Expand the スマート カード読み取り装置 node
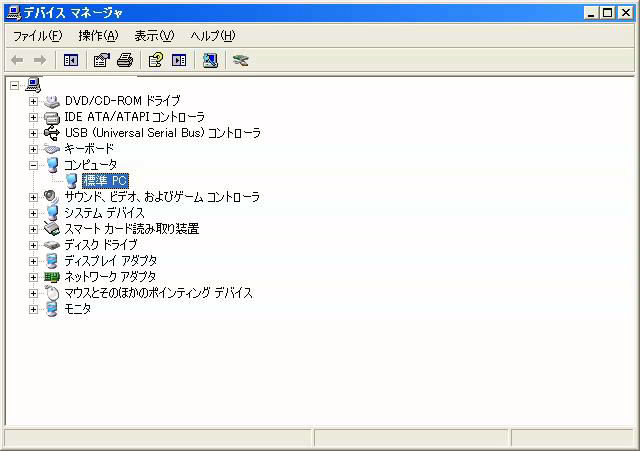 point(33,229)
